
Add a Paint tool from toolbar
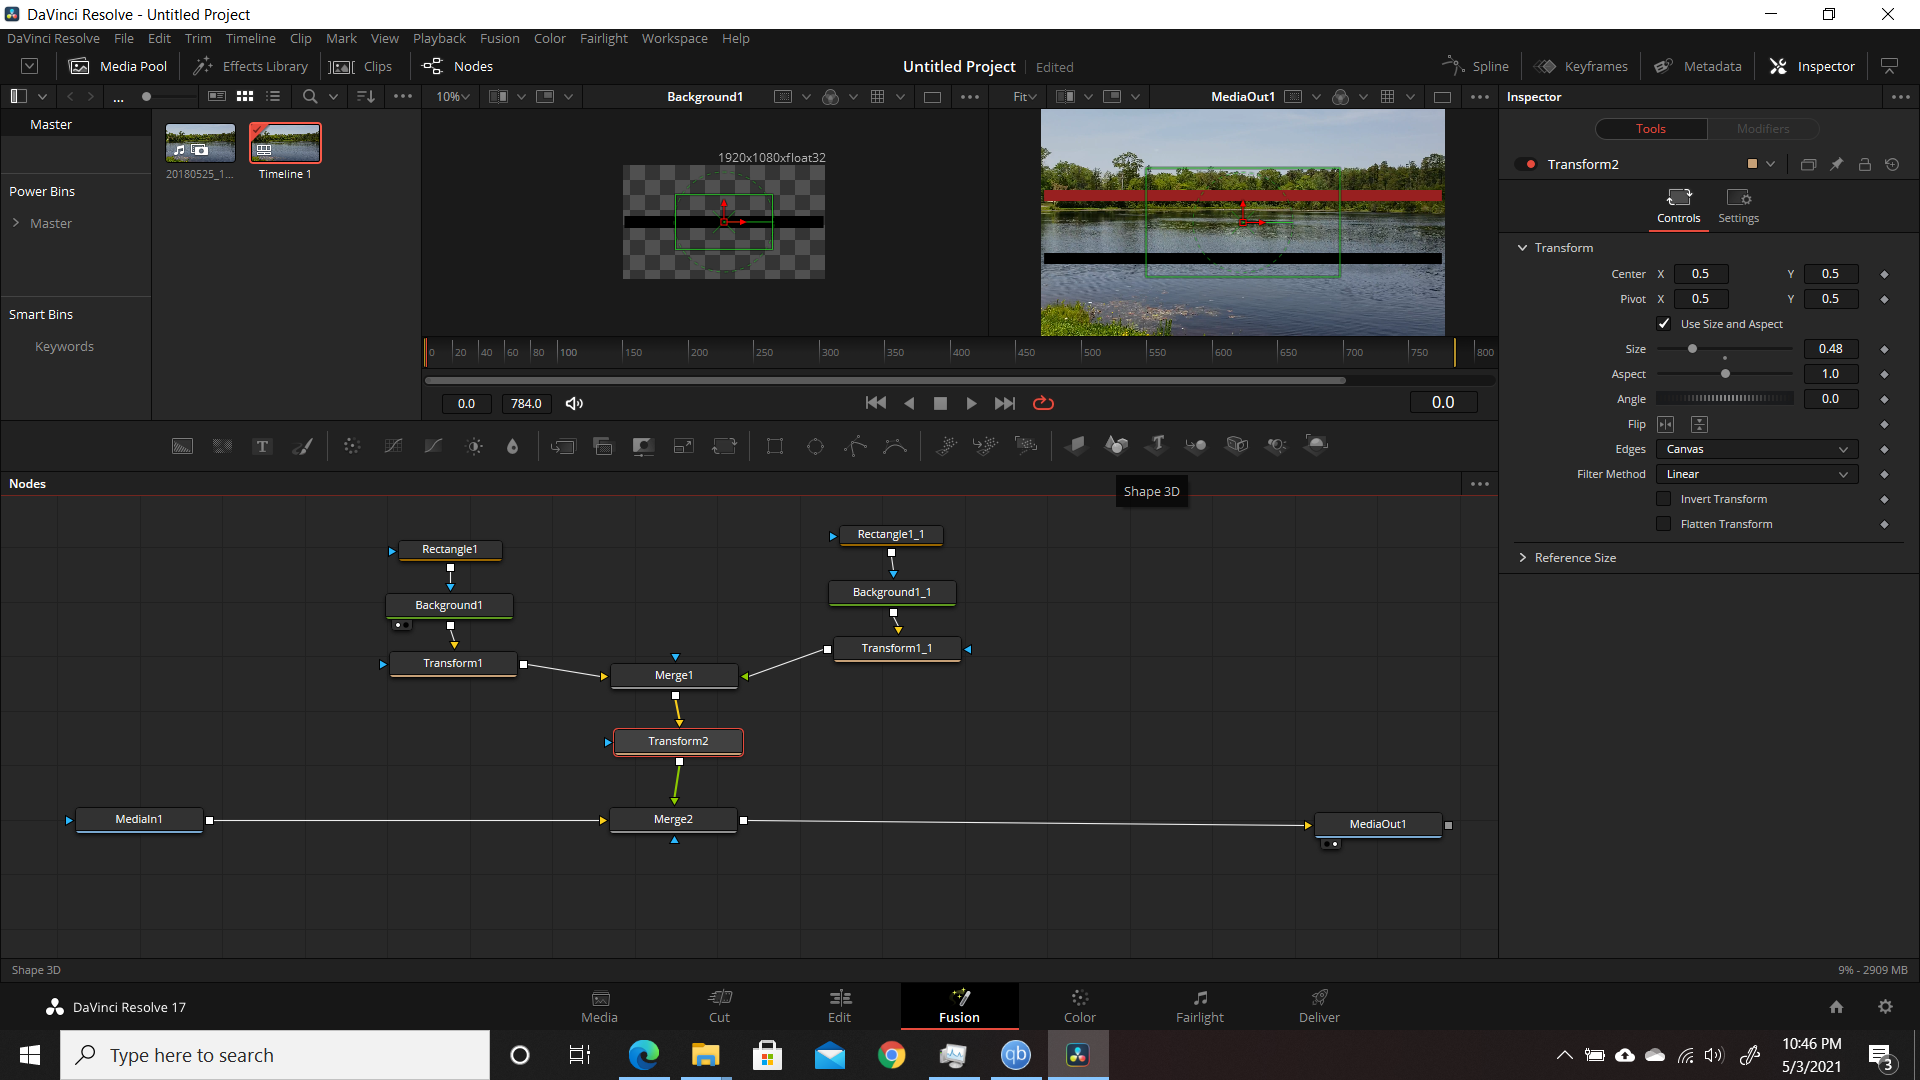(302, 446)
